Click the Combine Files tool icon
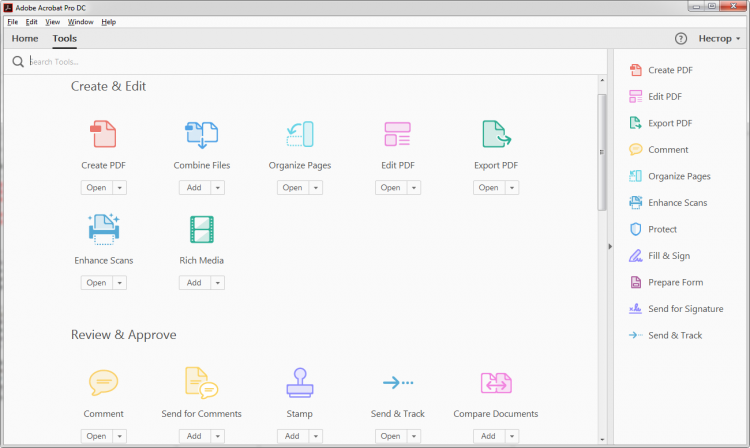This screenshot has height=448, width=750. point(201,134)
